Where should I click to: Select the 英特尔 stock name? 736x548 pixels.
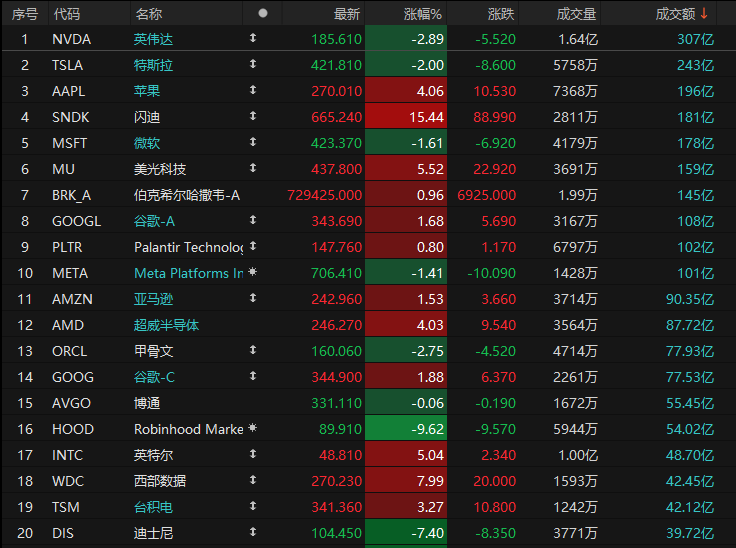(153, 455)
